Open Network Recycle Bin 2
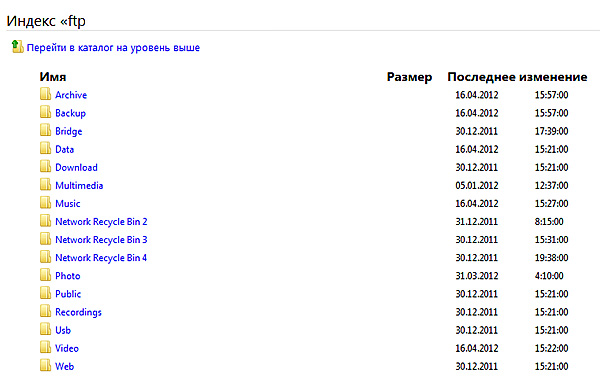Image resolution: width=600 pixels, height=387 pixels. tap(101, 222)
